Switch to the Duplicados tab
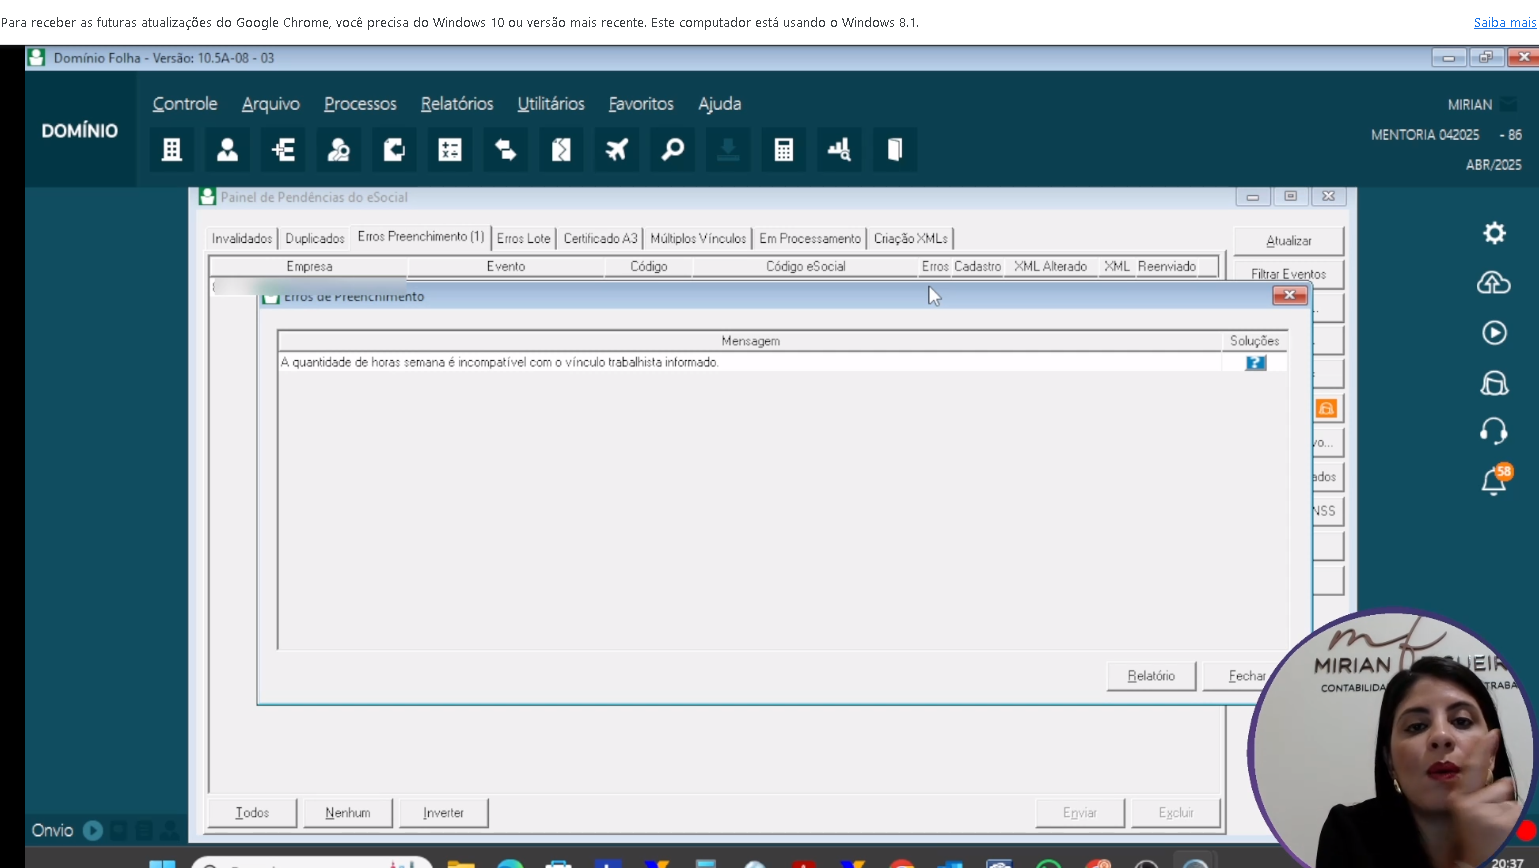Image resolution: width=1539 pixels, height=868 pixels. point(315,239)
